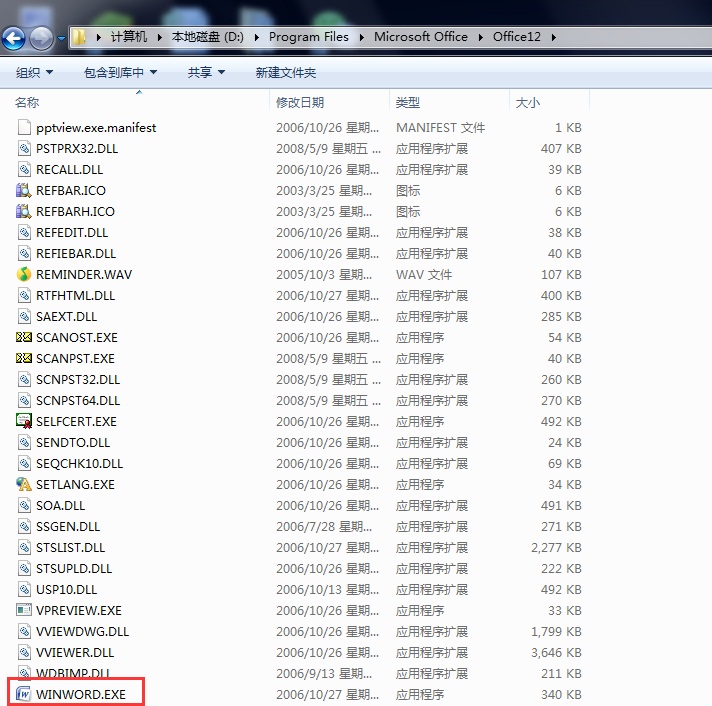
Task: Expand the arrow after Microsoft Office
Action: coord(480,37)
